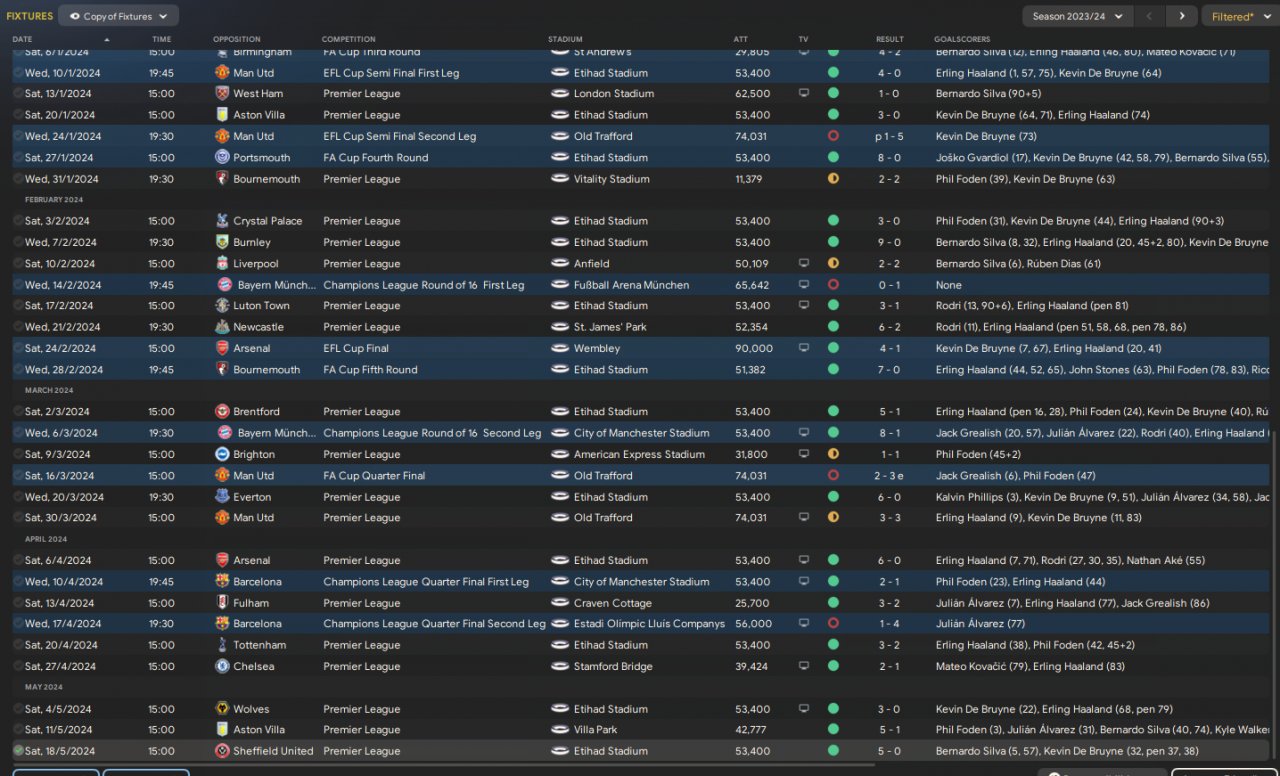Click the stadium icon beside Craven Cottage
This screenshot has height=776, width=1280.
tap(560, 603)
